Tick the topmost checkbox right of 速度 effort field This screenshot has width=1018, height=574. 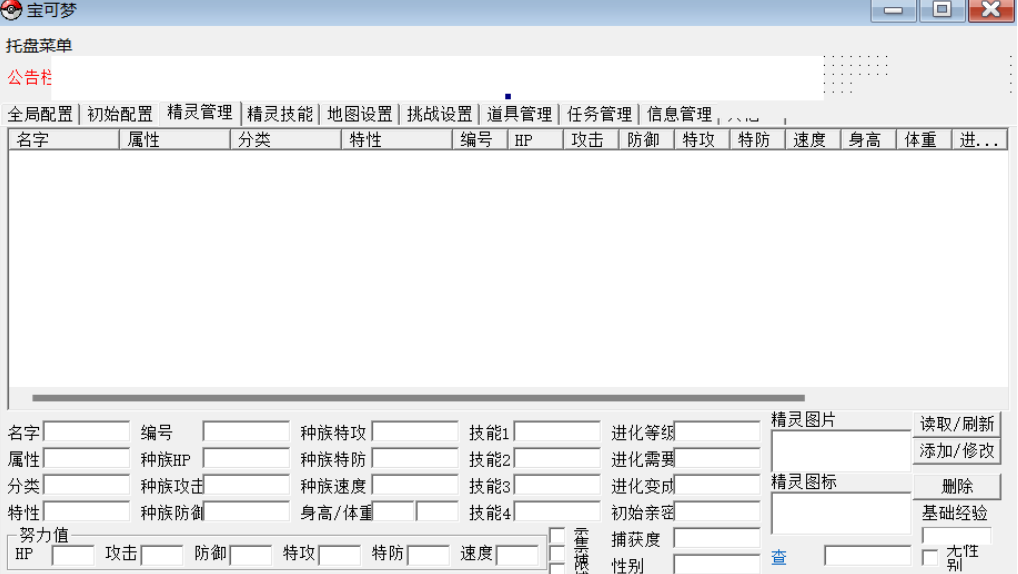557,536
